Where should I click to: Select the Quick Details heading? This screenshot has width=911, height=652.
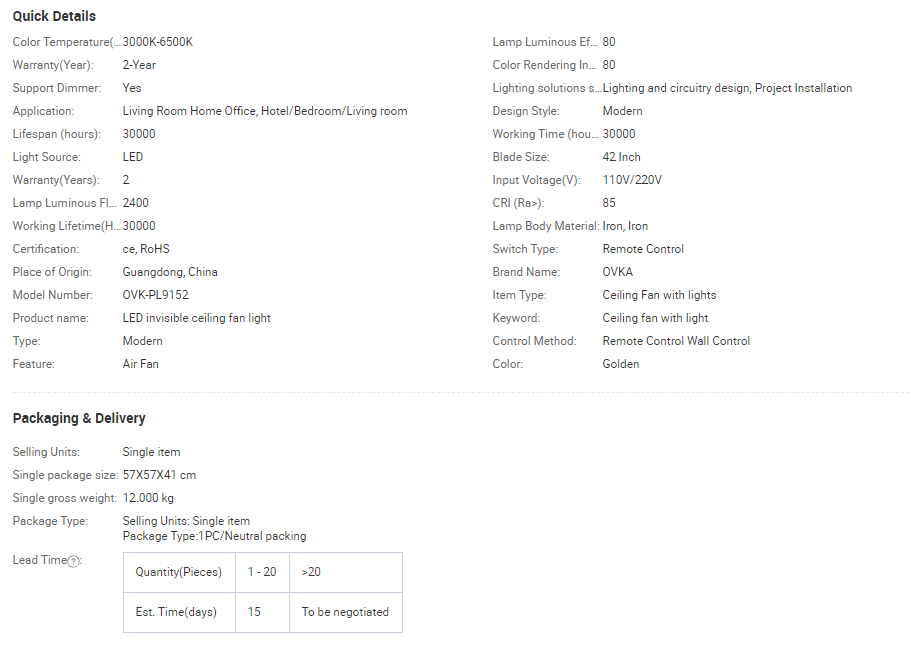55,16
